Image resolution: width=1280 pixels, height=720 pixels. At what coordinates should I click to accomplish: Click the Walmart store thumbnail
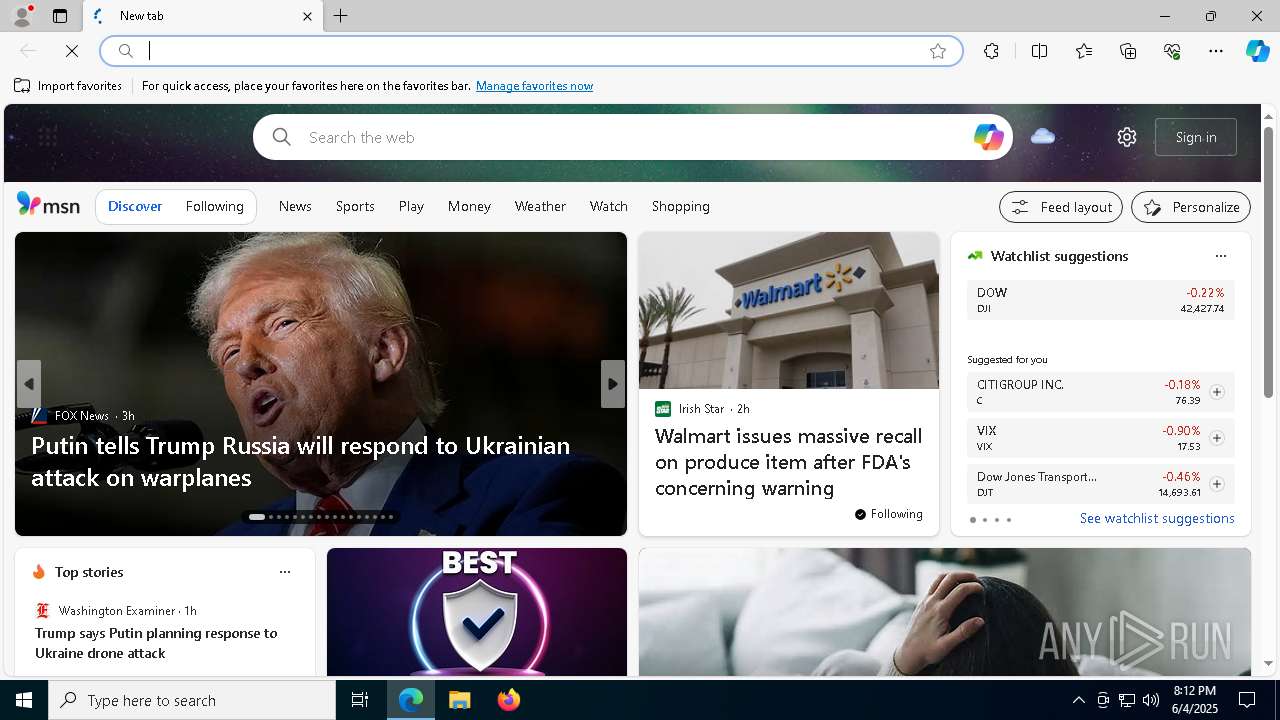789,311
